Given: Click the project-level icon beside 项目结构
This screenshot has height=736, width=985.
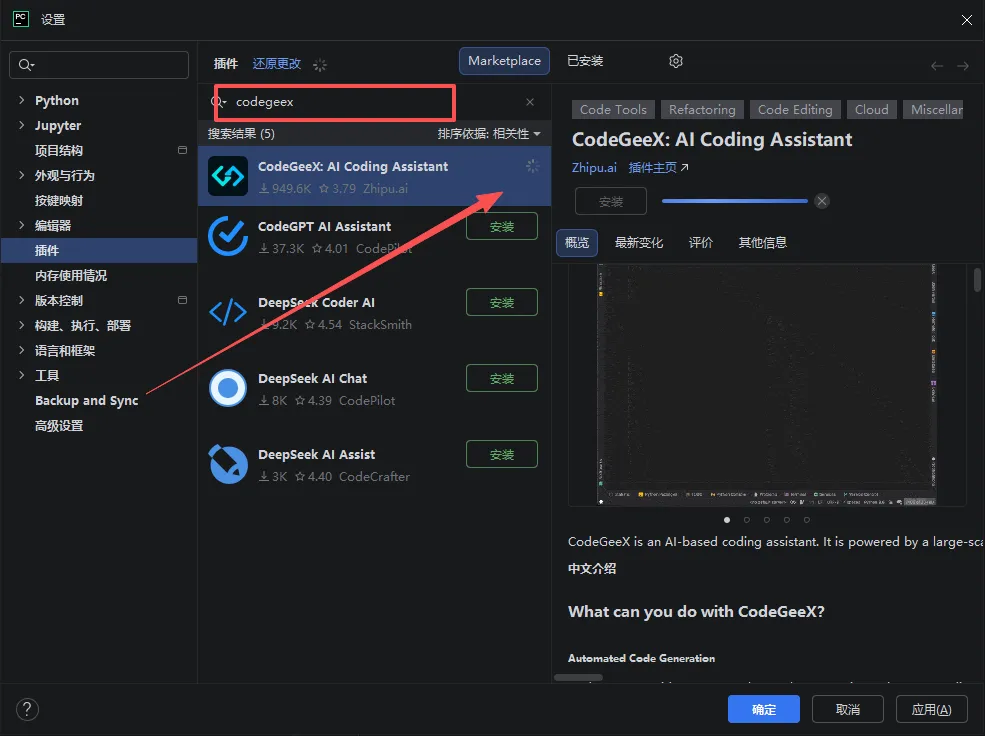Looking at the screenshot, I should (182, 150).
